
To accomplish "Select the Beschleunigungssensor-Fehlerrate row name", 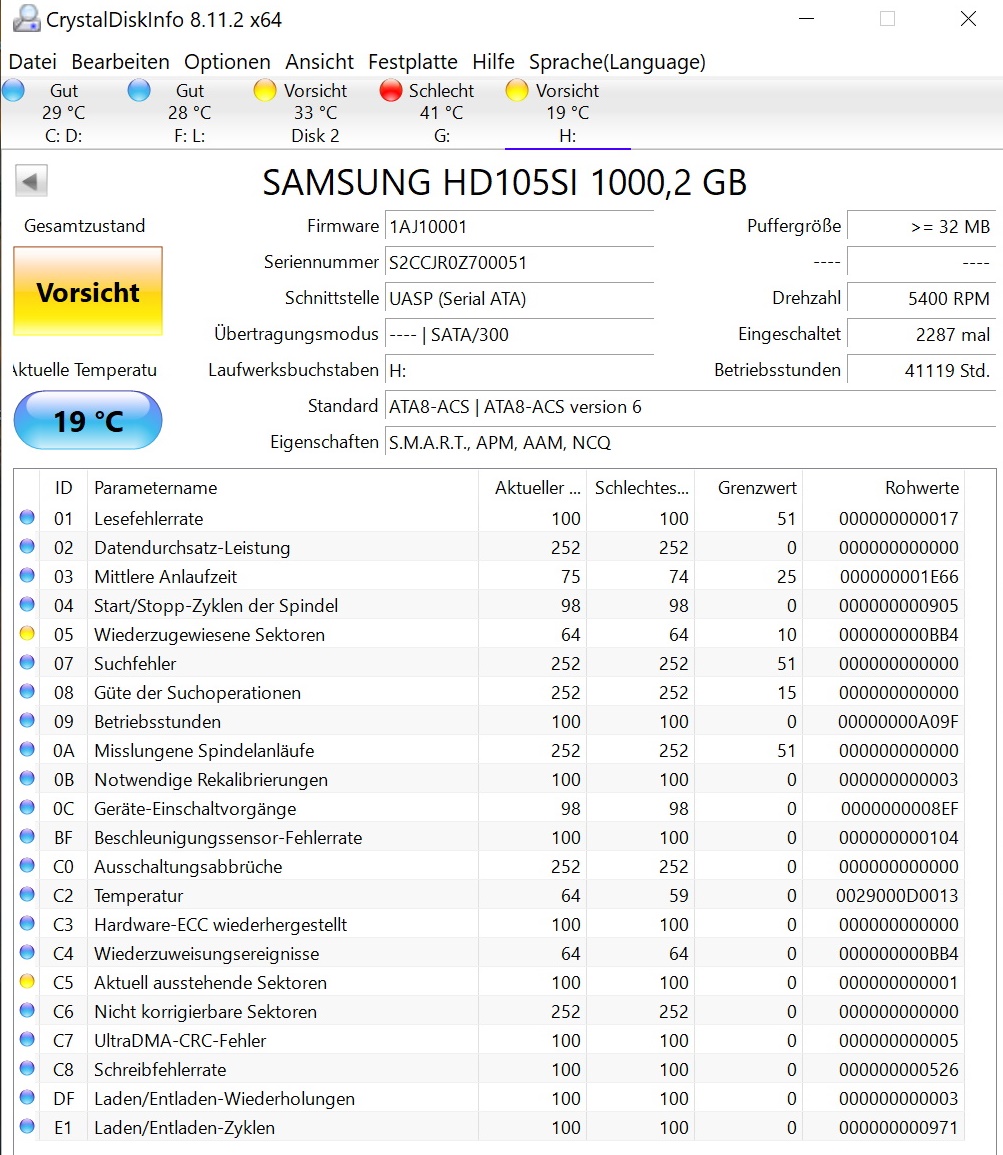I will coord(228,838).
